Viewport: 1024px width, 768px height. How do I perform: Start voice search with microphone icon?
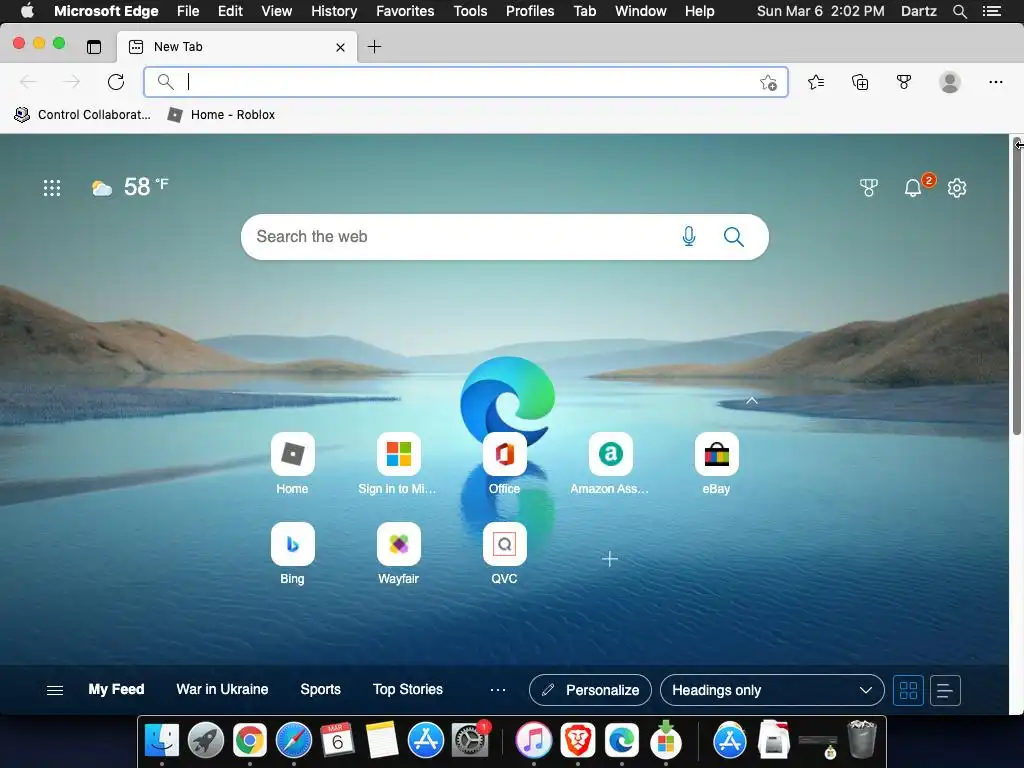[688, 236]
